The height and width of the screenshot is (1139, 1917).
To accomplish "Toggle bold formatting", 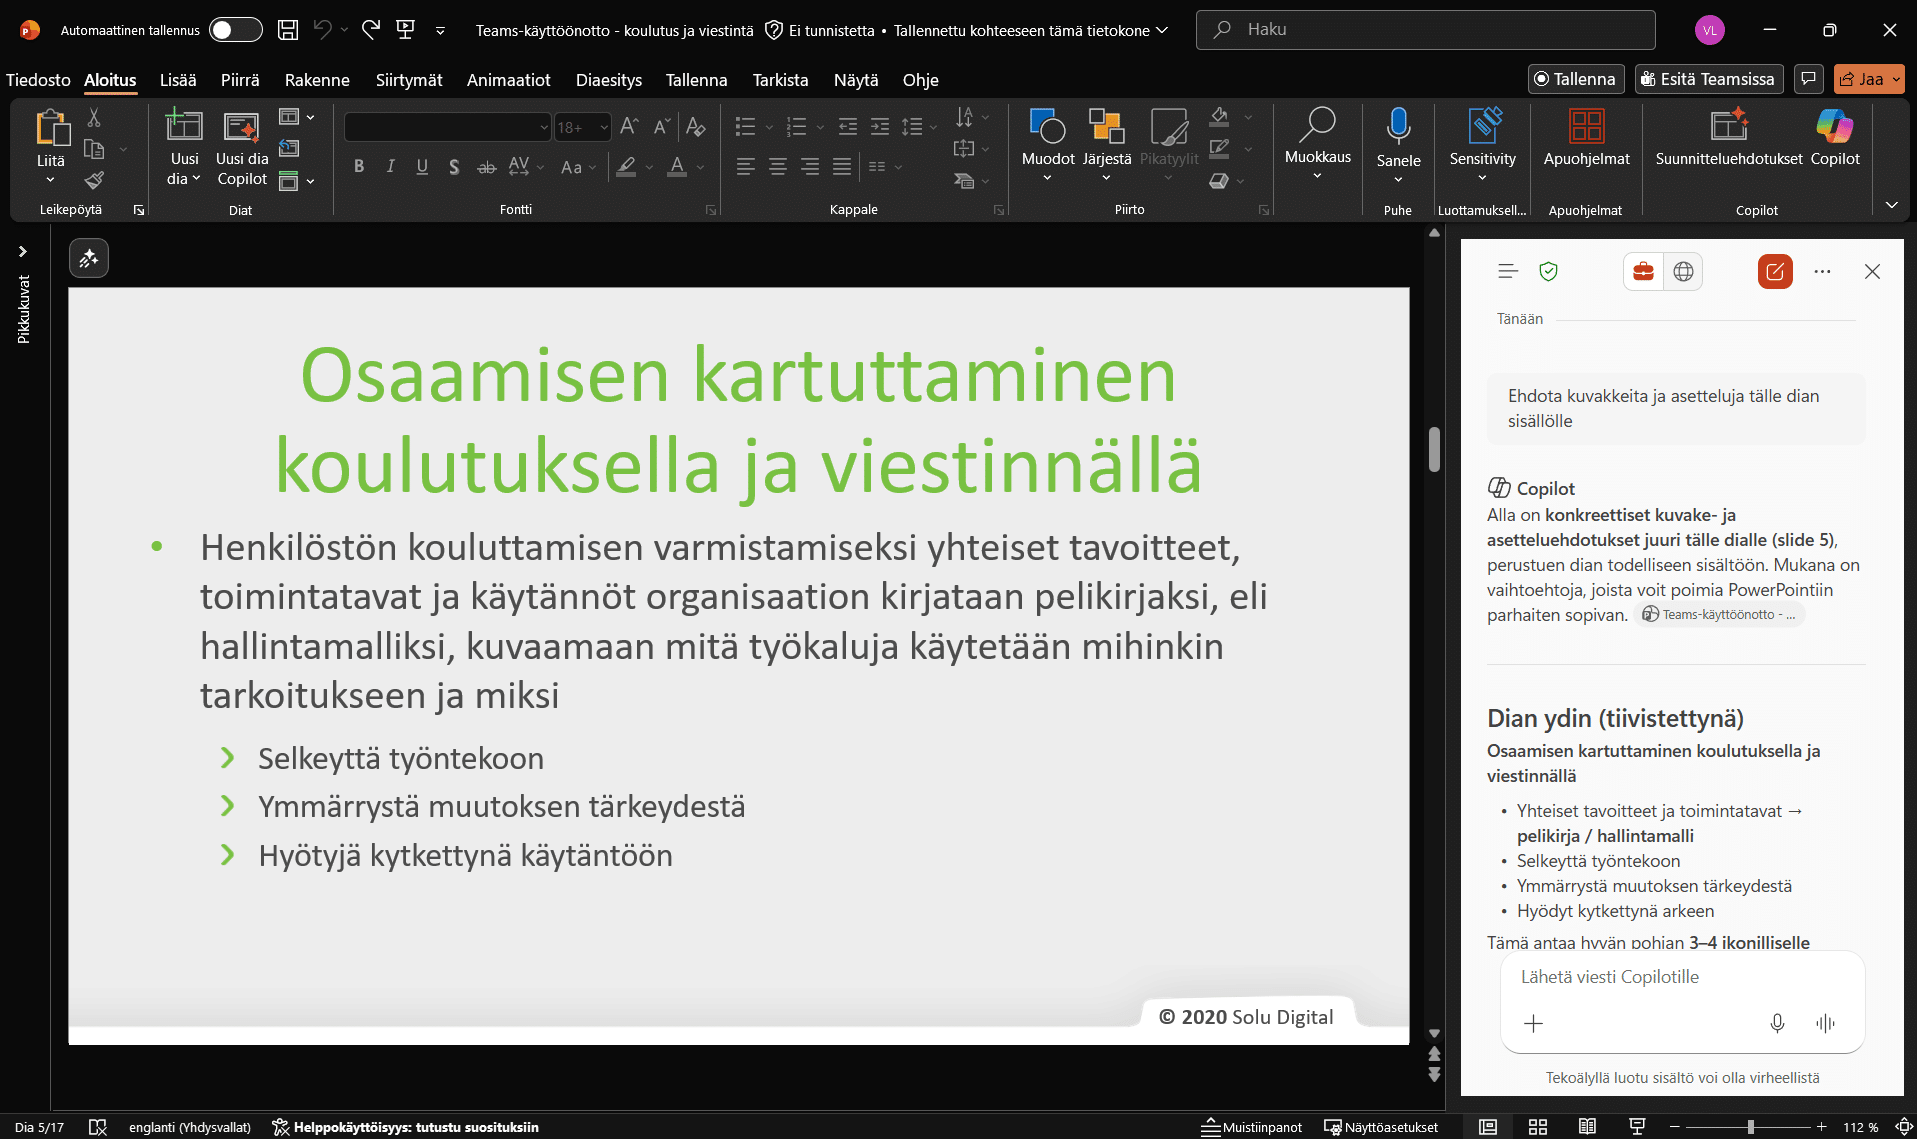I will click(x=359, y=167).
